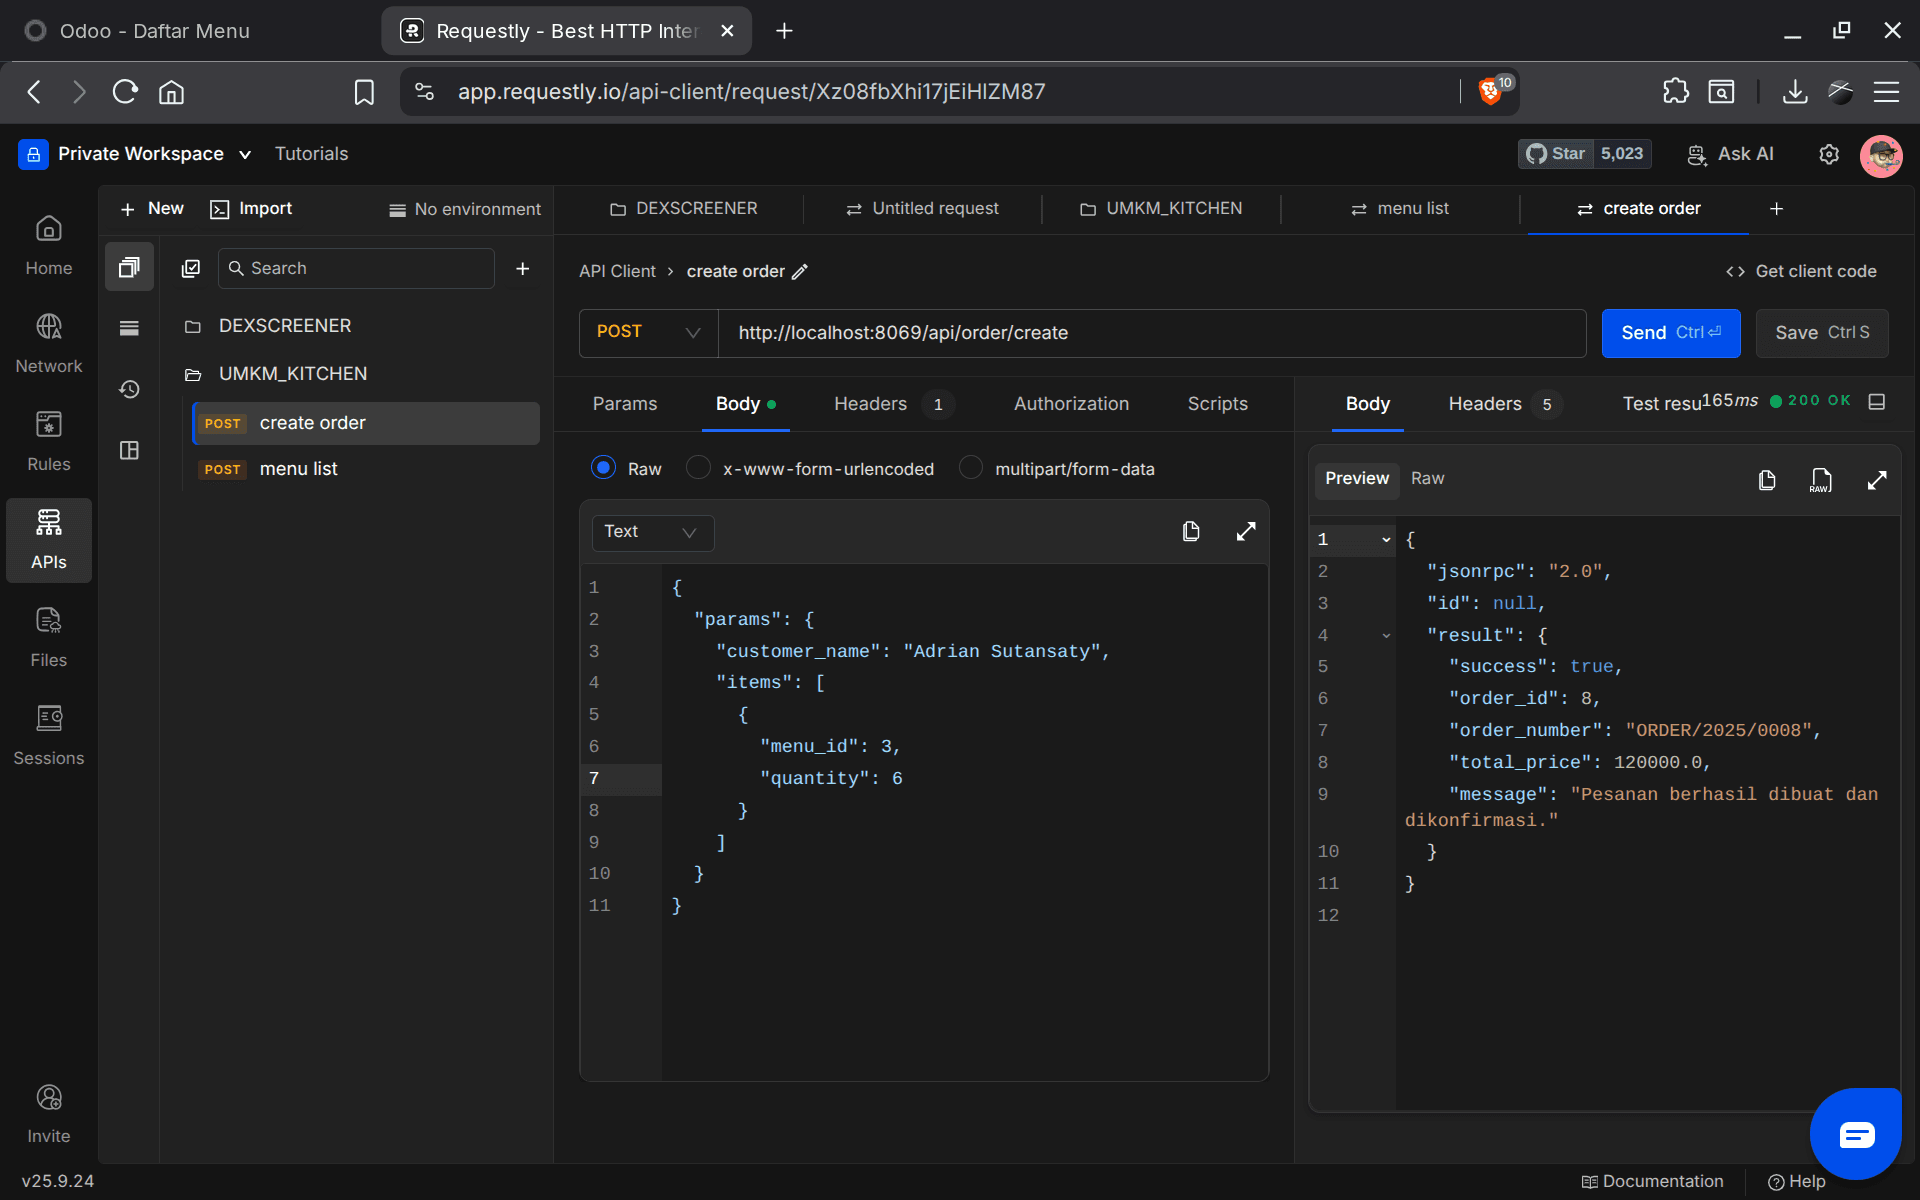Viewport: 1920px width, 1200px height.
Task: Select the menu list request in sidebar
Action: point(366,469)
